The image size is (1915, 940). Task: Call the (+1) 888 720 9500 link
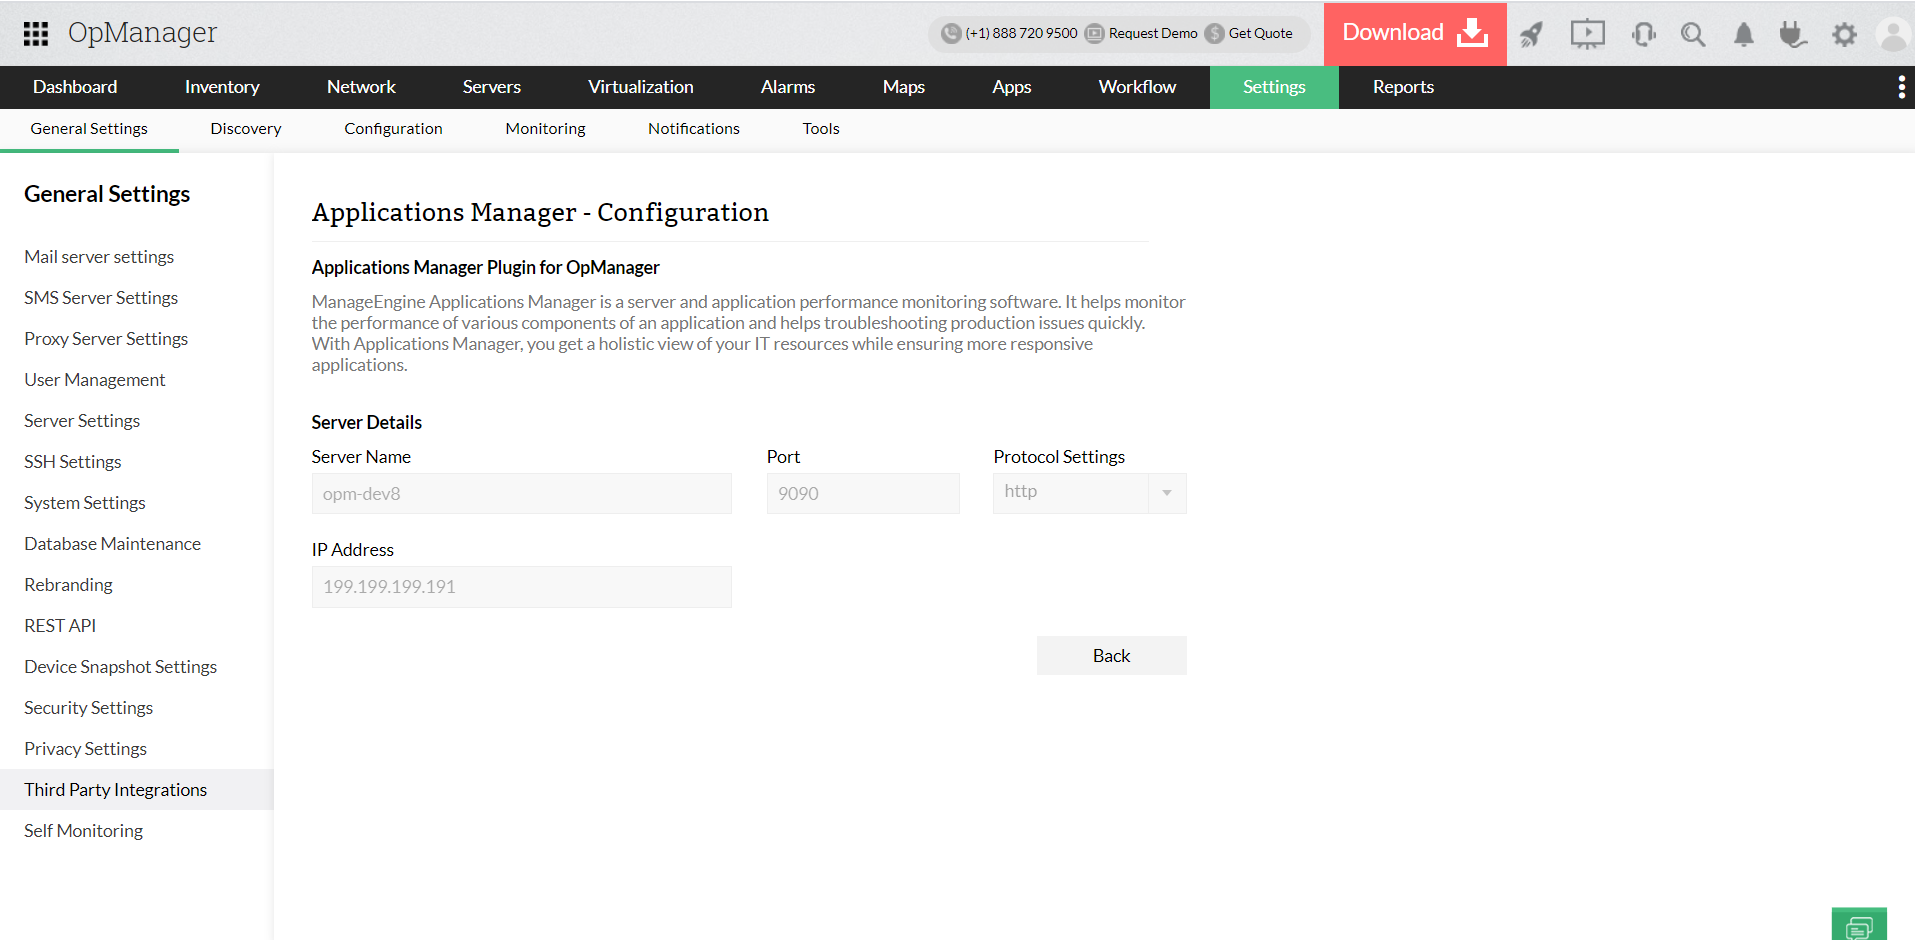tap(1021, 34)
